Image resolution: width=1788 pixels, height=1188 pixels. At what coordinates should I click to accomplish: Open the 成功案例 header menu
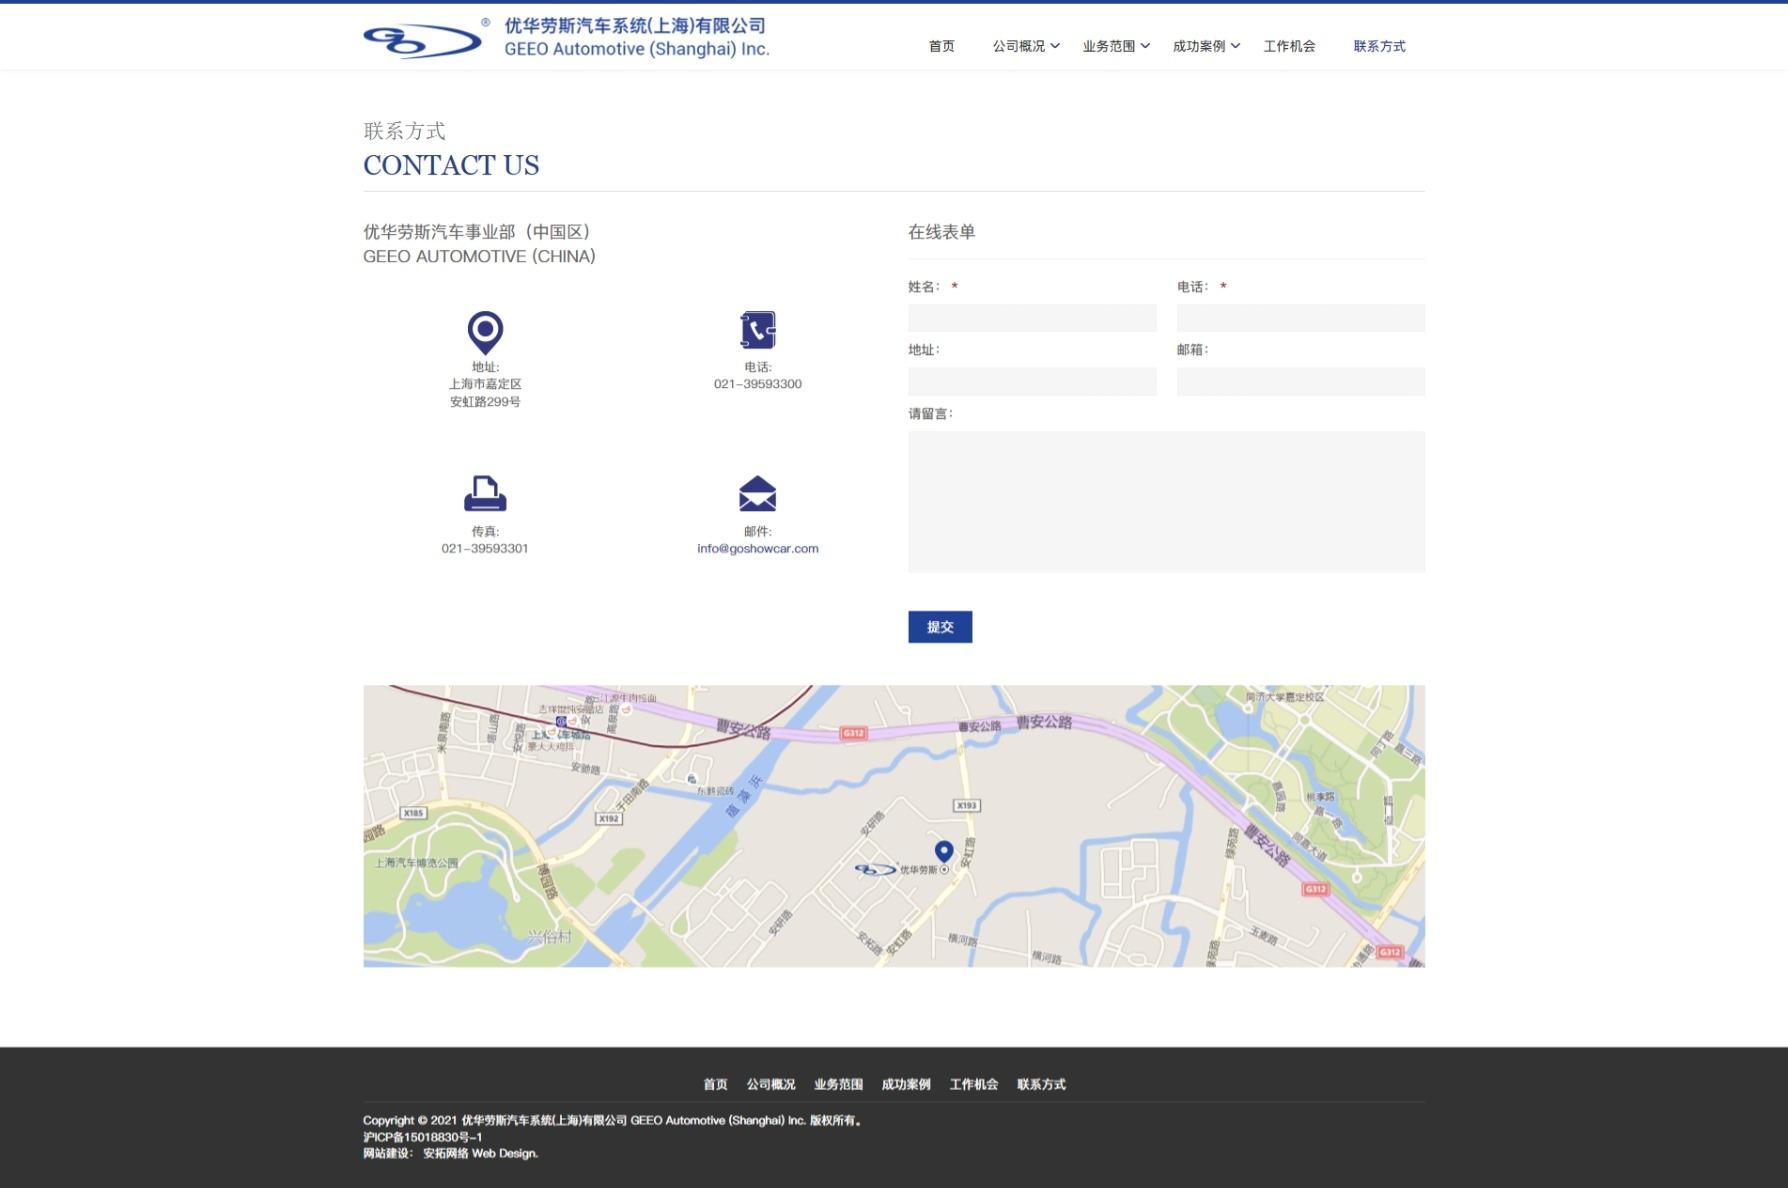(1198, 46)
